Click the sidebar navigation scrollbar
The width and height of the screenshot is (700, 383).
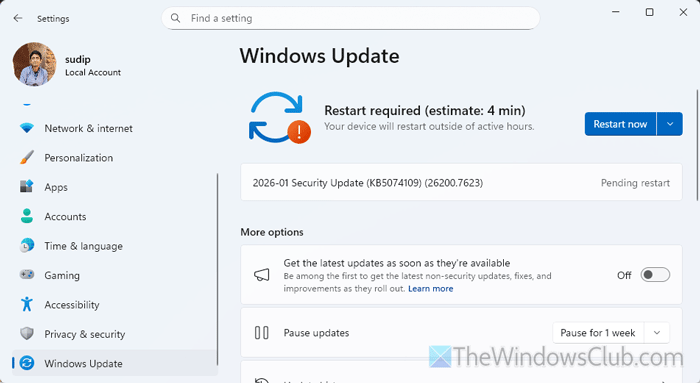point(217,269)
